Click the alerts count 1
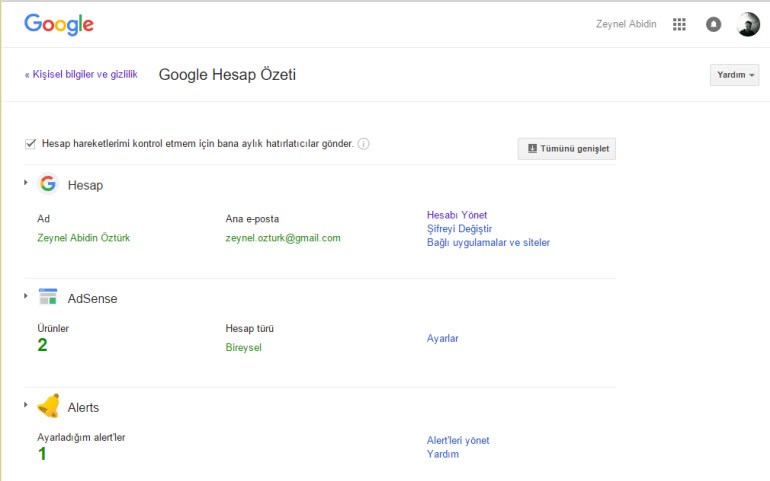Viewport: 770px width, 481px height. click(x=42, y=453)
